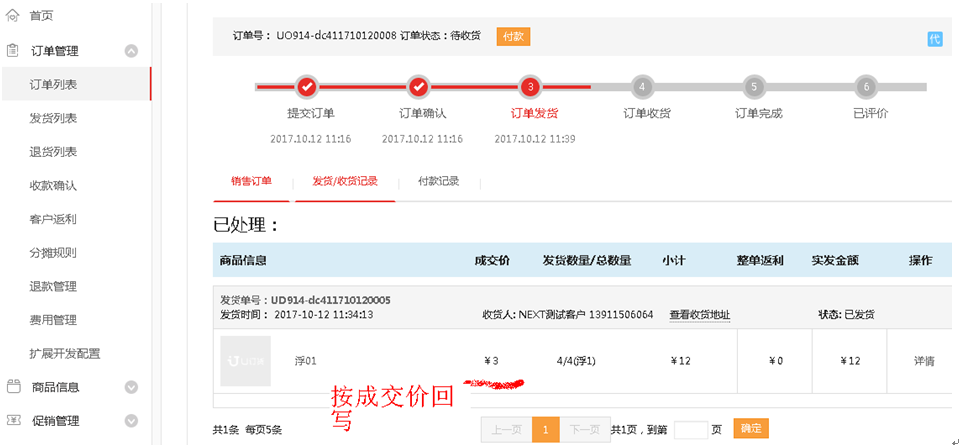This screenshot has height=445, width=974.
Task: Click the product name 浮01
Action: coord(306,361)
